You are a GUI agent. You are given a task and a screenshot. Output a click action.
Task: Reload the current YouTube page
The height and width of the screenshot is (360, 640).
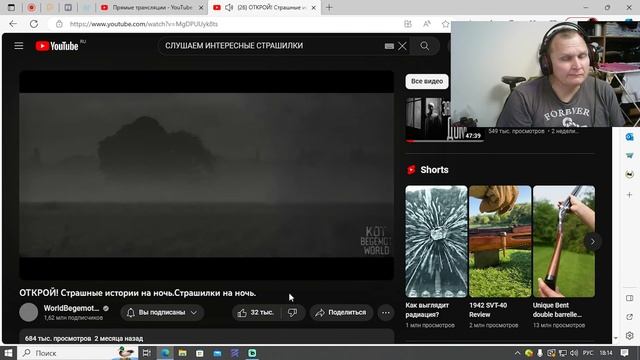click(x=34, y=24)
